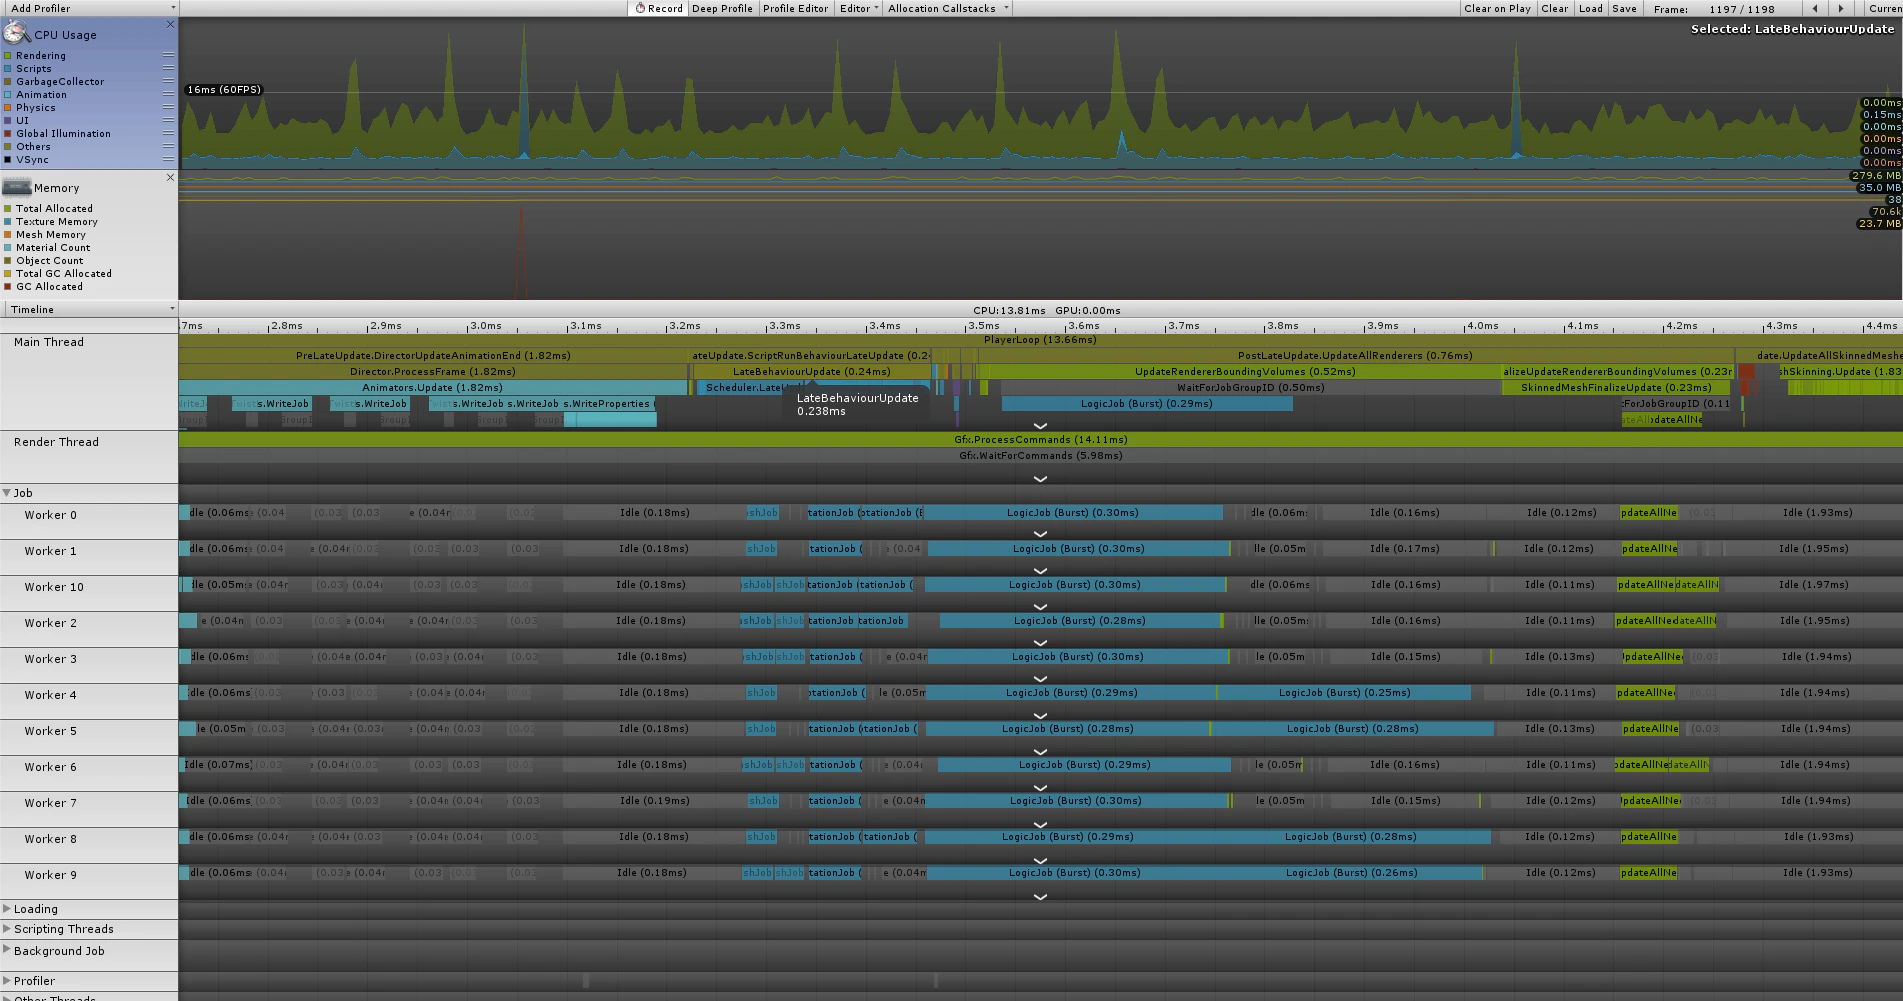This screenshot has height=1001, width=1903.
Task: Click the Save button
Action: (x=1625, y=8)
